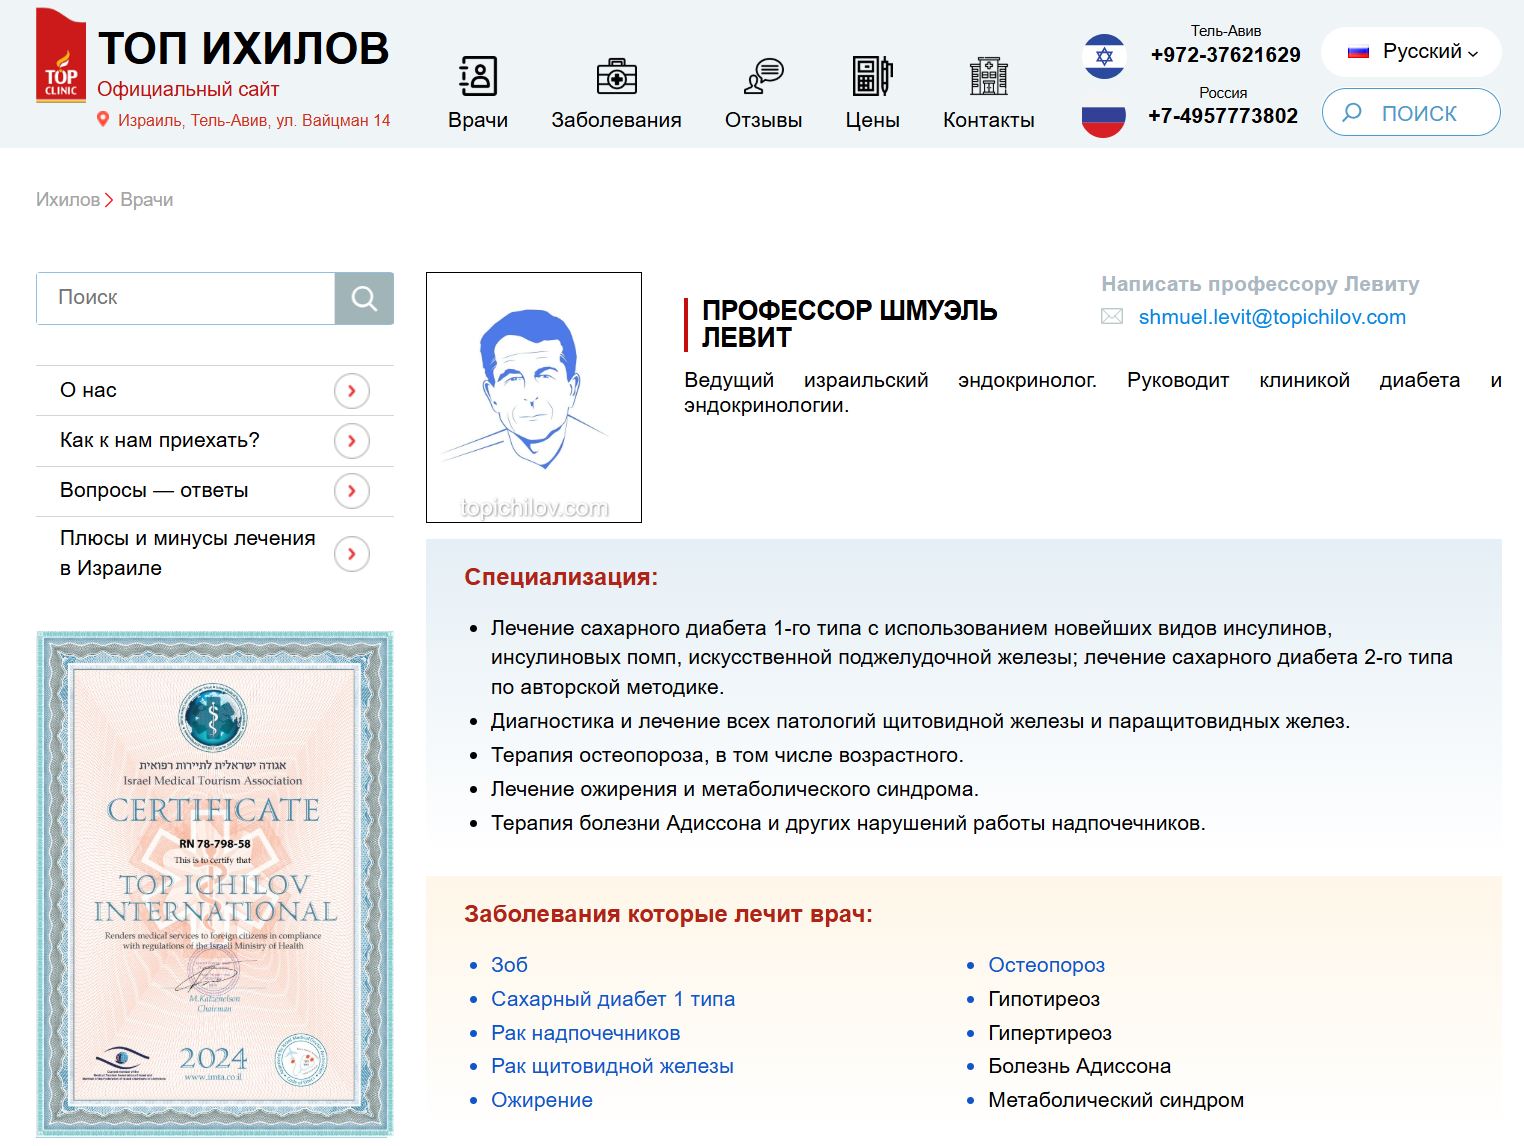The height and width of the screenshot is (1146, 1524).
Task: Click the ТОП ИХИЛОВ site title
Action: pos(243,48)
